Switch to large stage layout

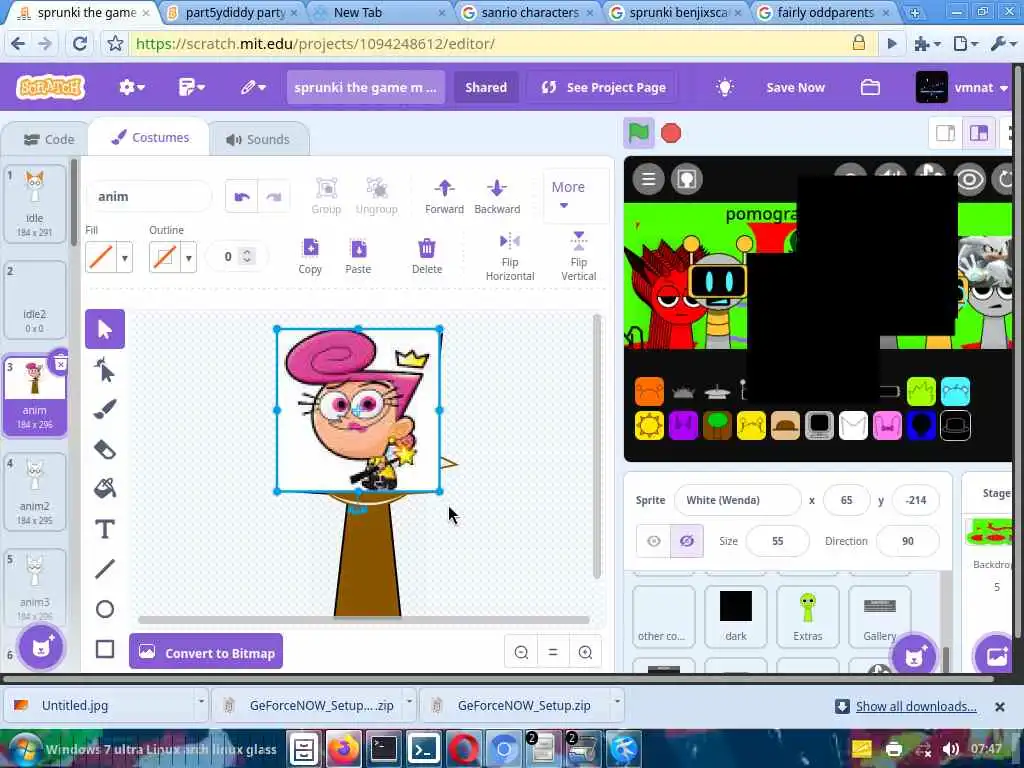pos(978,133)
